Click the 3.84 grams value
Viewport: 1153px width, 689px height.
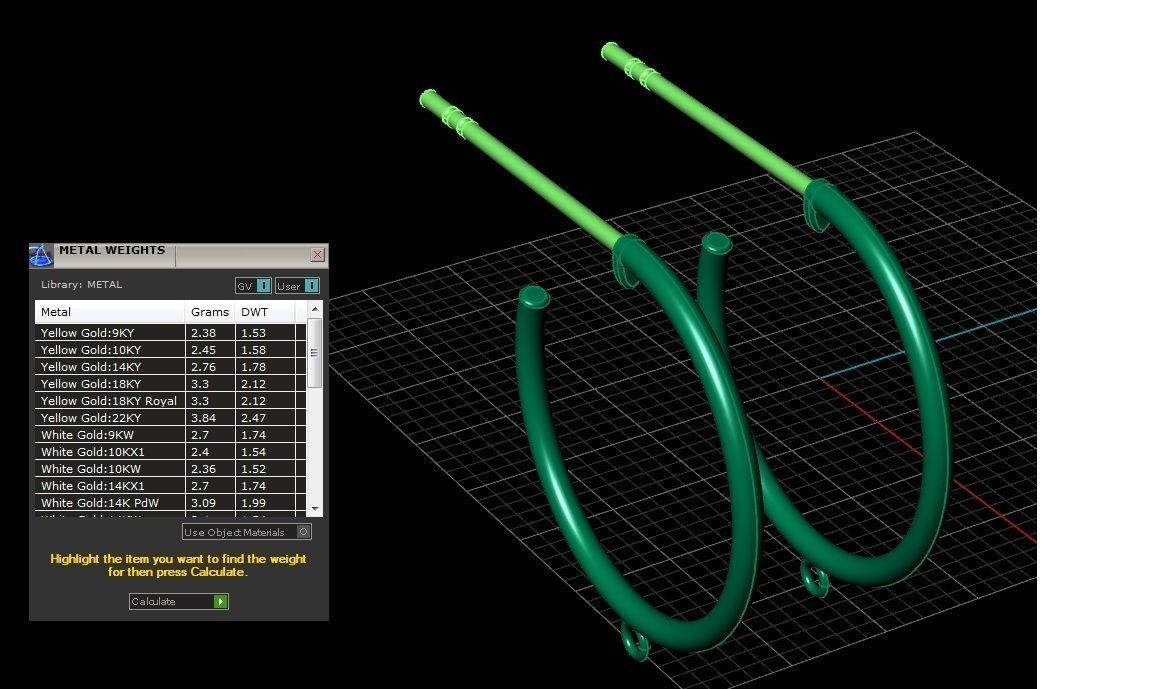click(x=203, y=417)
